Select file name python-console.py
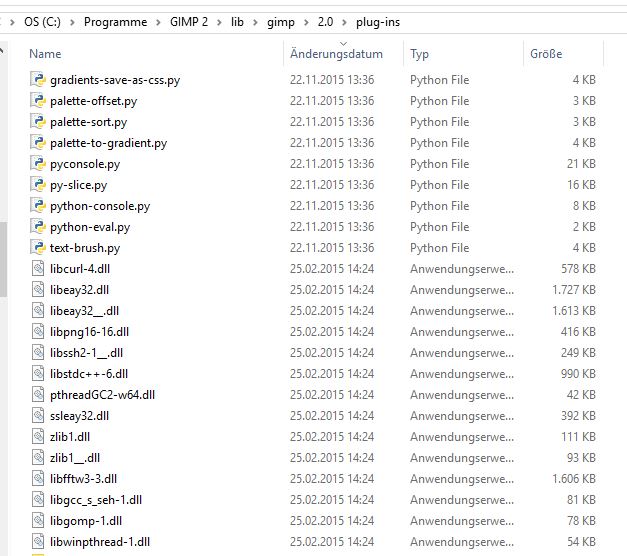This screenshot has height=556, width=627. tap(100, 206)
